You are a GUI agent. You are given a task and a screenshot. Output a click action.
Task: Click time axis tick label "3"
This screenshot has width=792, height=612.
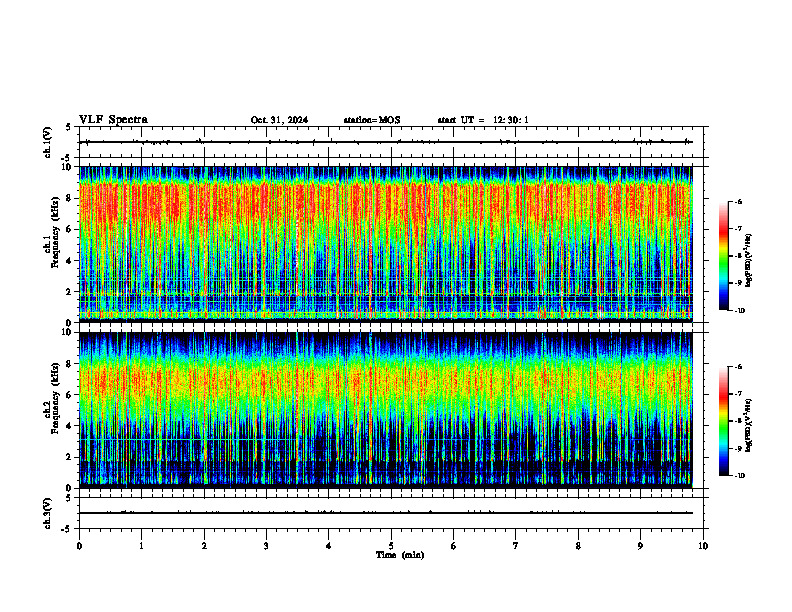click(266, 546)
